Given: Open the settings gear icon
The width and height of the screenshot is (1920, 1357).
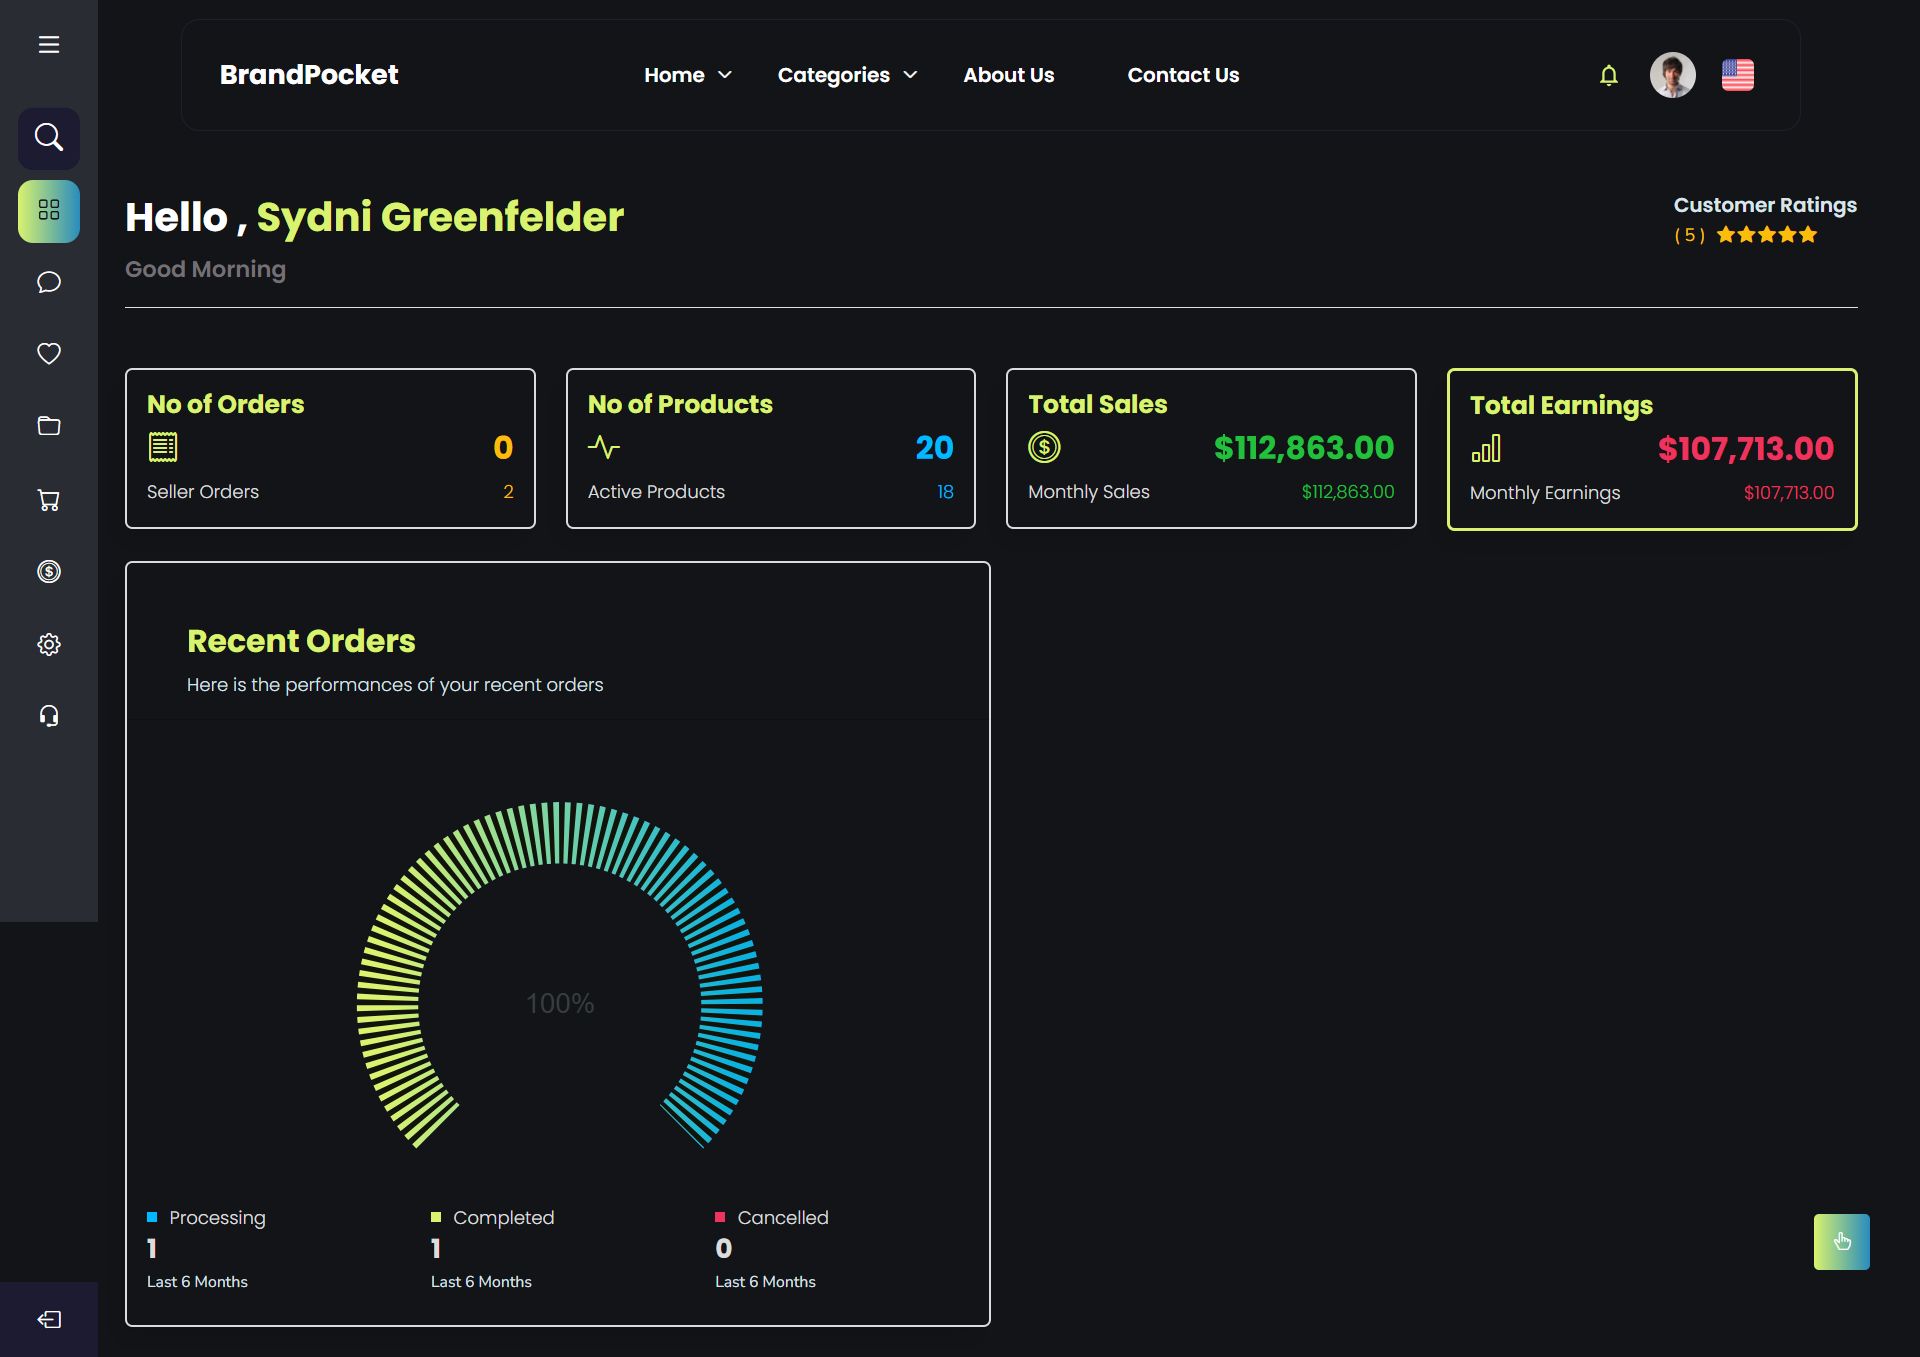Looking at the screenshot, I should [49, 644].
